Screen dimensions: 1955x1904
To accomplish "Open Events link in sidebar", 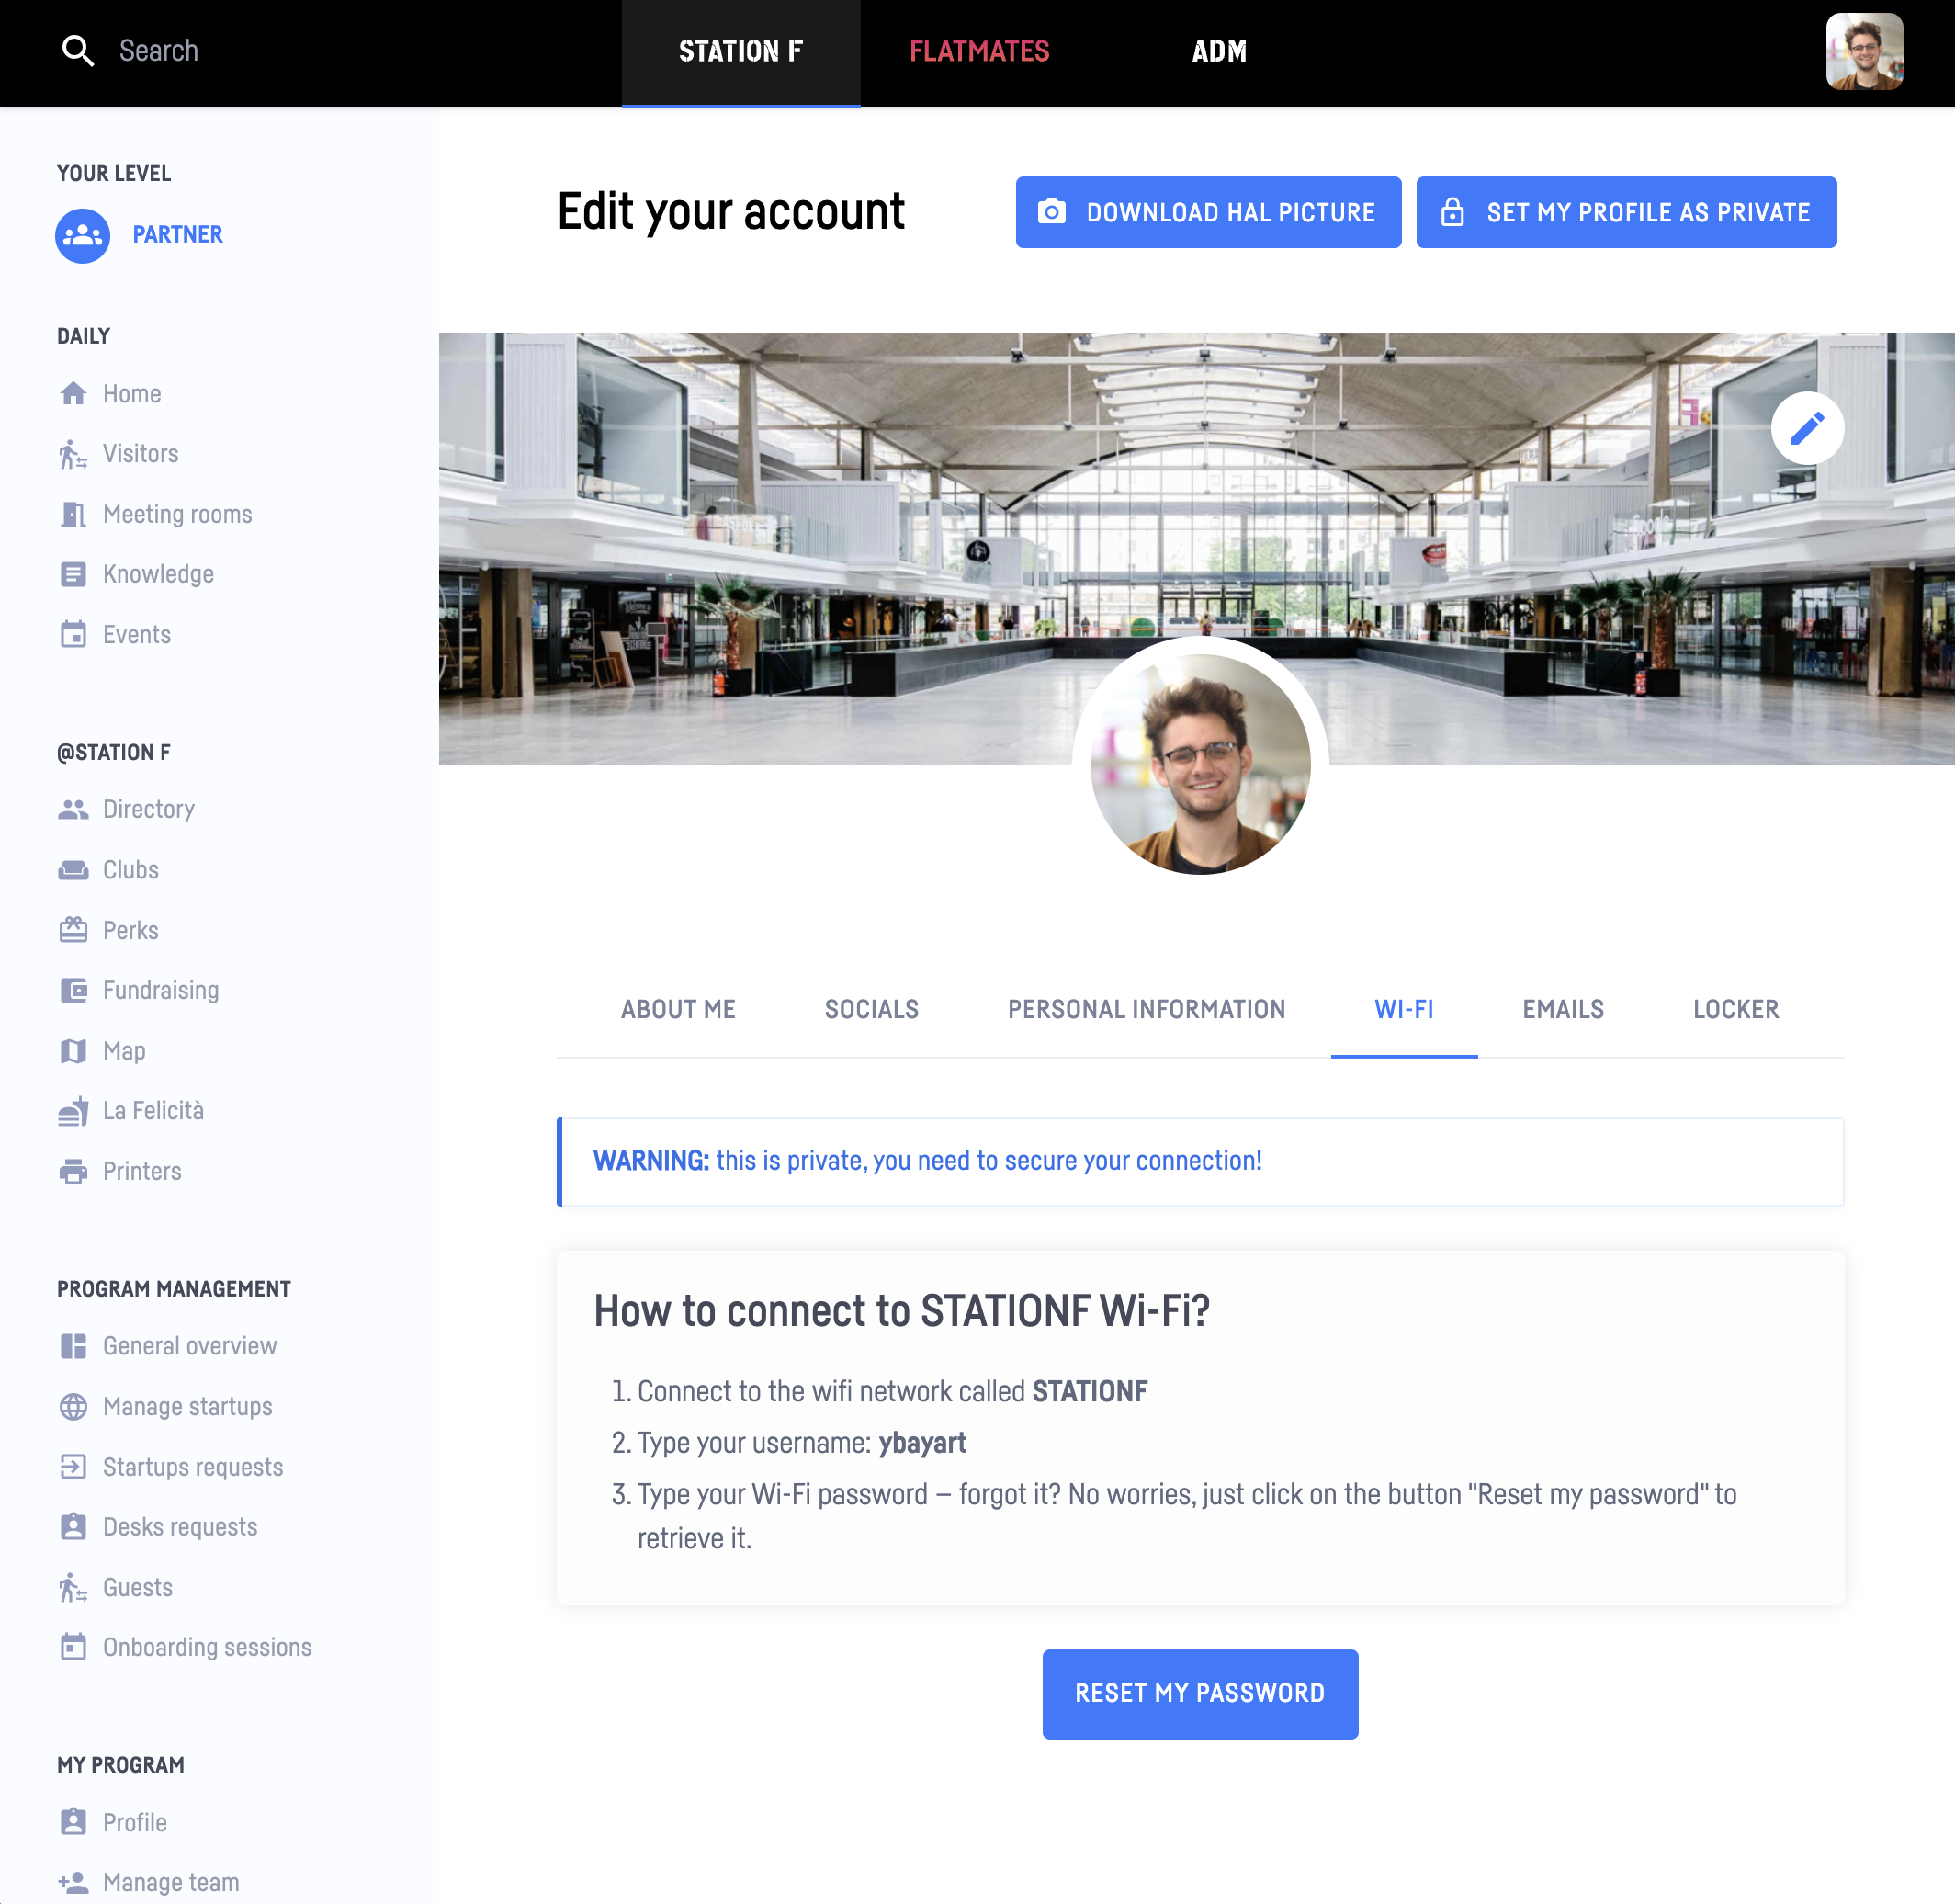I will (137, 635).
